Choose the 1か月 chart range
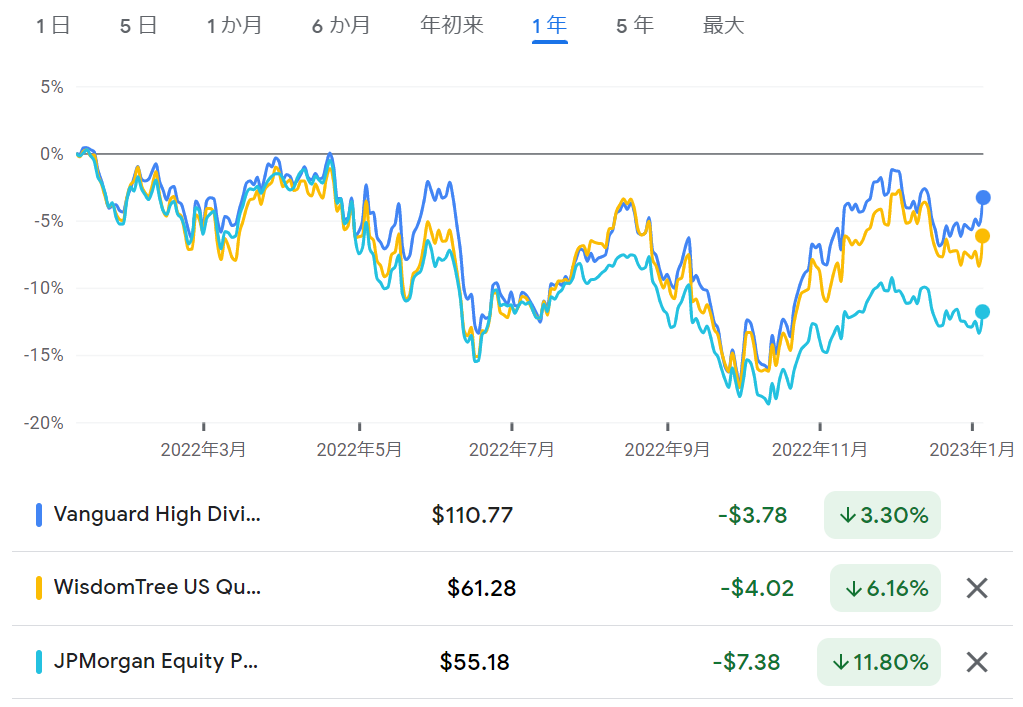The height and width of the screenshot is (707, 1023). (234, 25)
